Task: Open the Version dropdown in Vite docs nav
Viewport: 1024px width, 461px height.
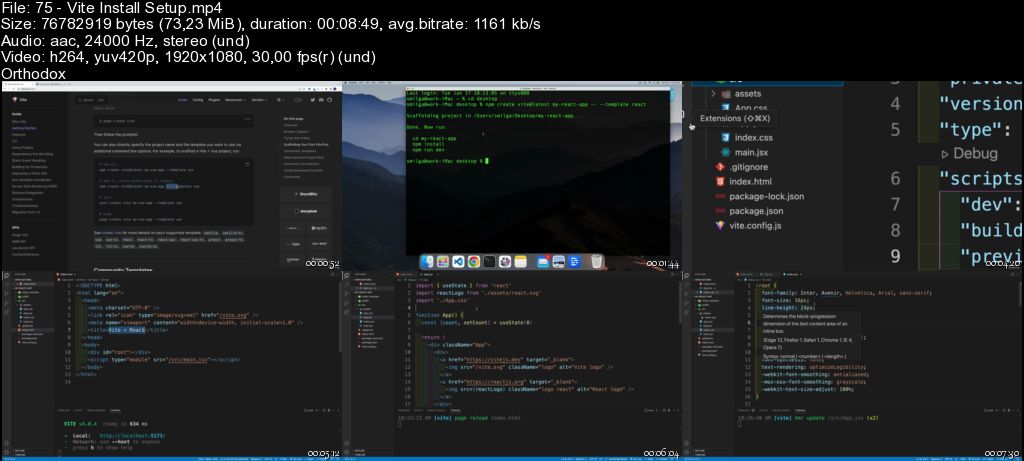Action: [x=259, y=100]
